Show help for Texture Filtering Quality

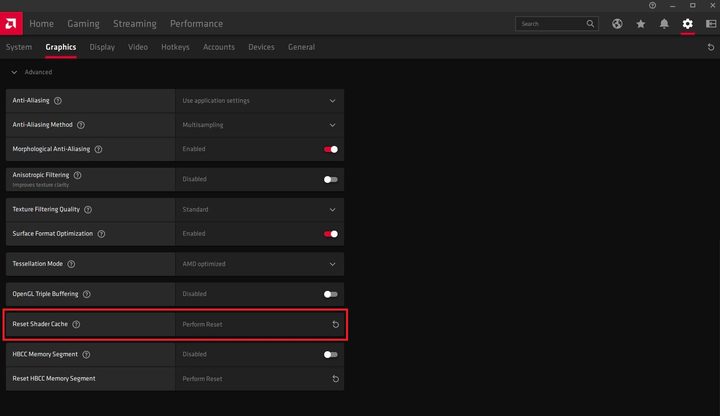pos(88,209)
